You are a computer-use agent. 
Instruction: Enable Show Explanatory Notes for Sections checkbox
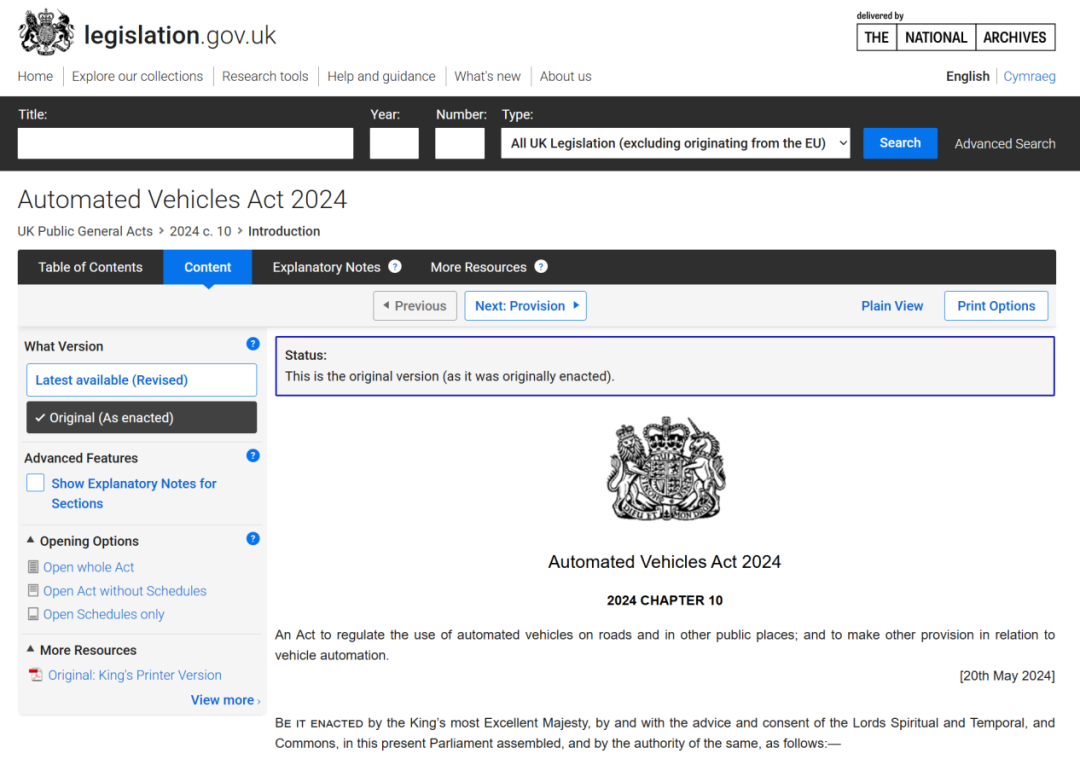tap(36, 483)
